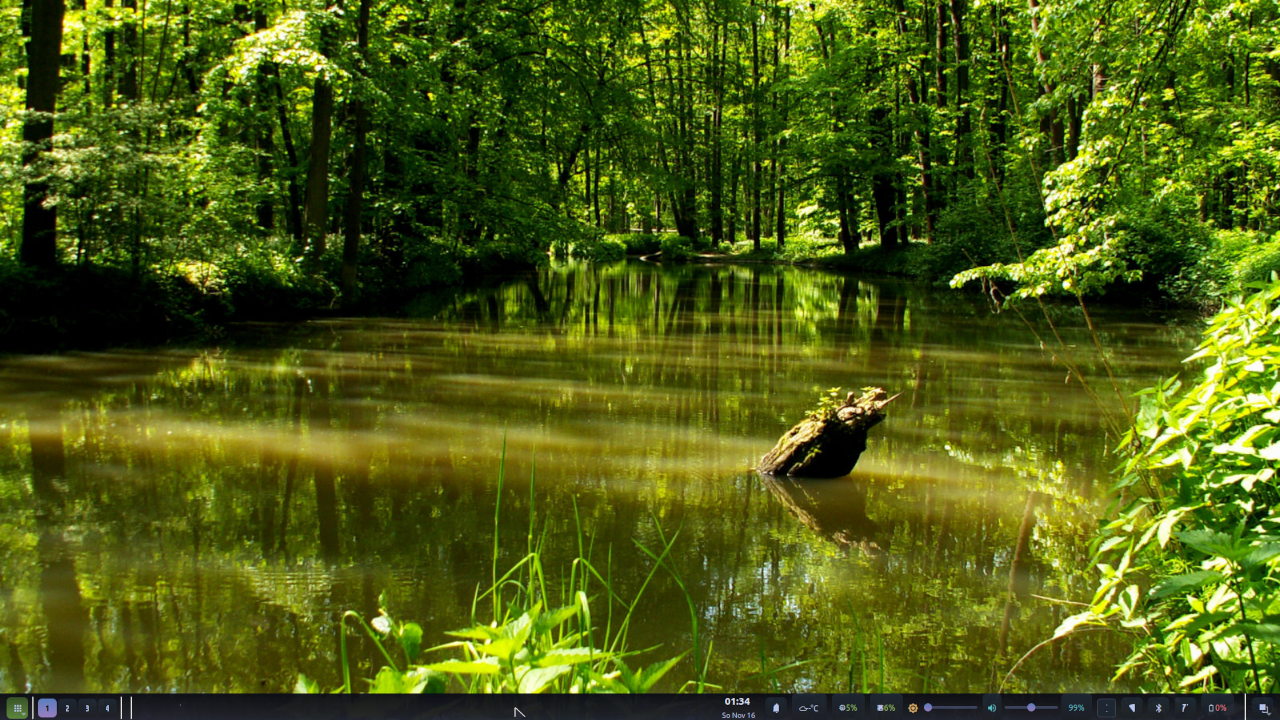Click the brightness sun icon
Viewport: 1280px width, 720px height.
913,708
